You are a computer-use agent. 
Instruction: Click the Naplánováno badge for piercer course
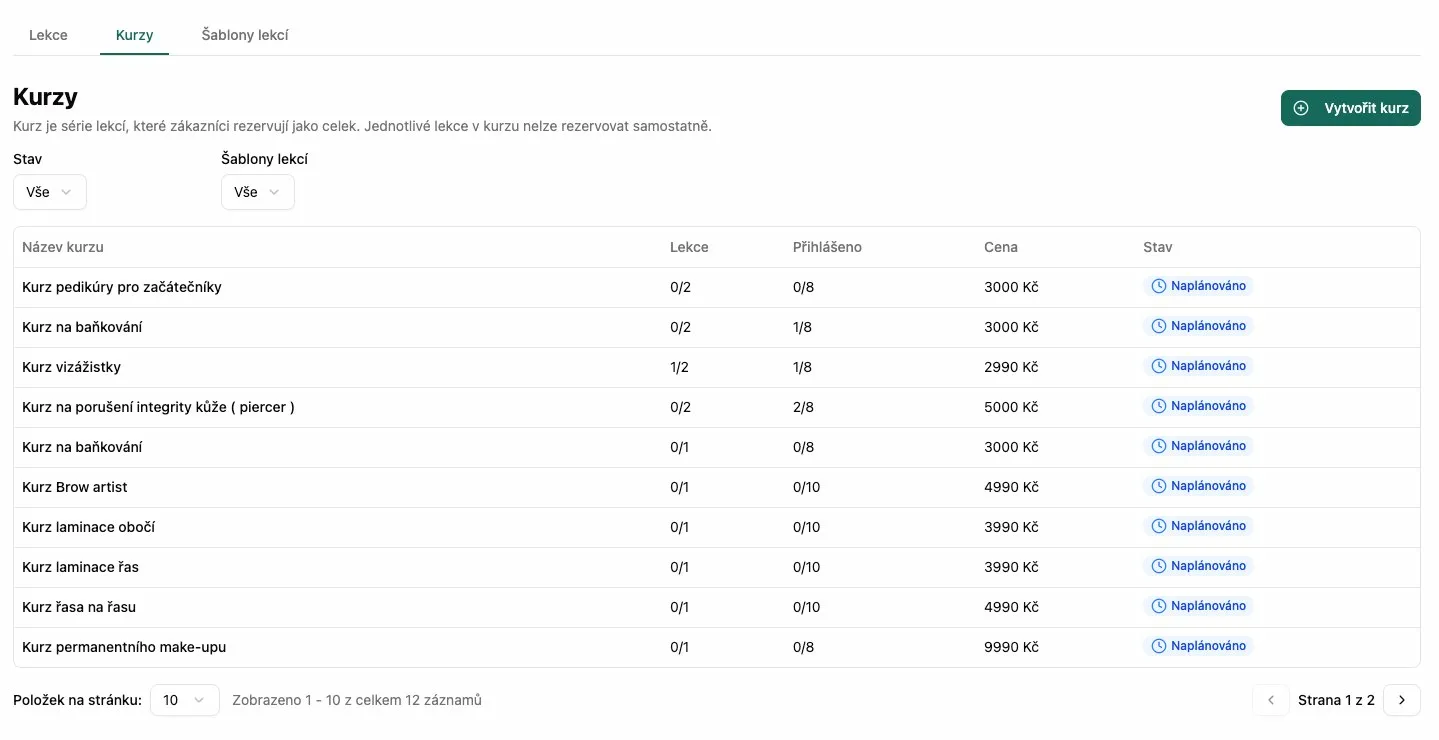[1198, 406]
